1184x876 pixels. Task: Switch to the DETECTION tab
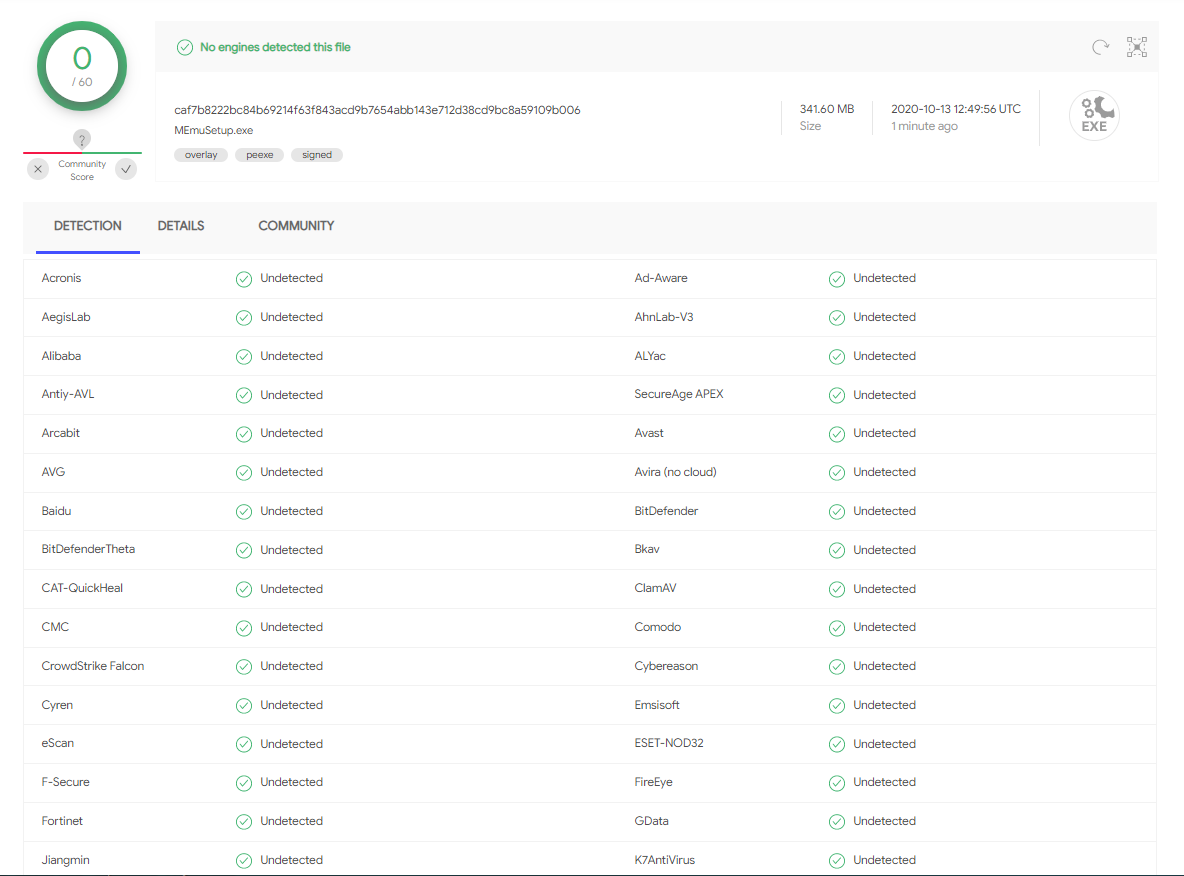pyautogui.click(x=88, y=226)
